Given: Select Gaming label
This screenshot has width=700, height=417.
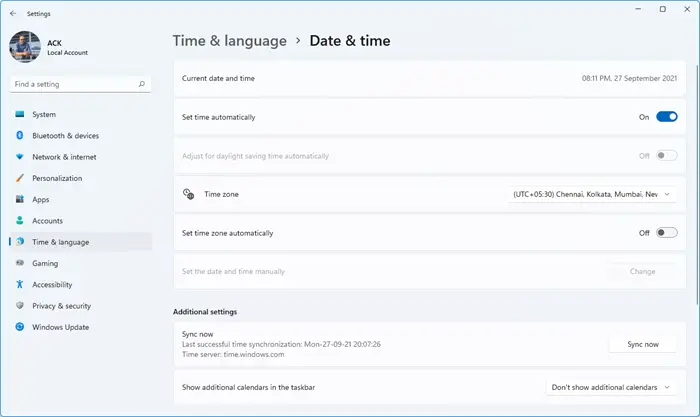Looking at the screenshot, I should [x=45, y=263].
